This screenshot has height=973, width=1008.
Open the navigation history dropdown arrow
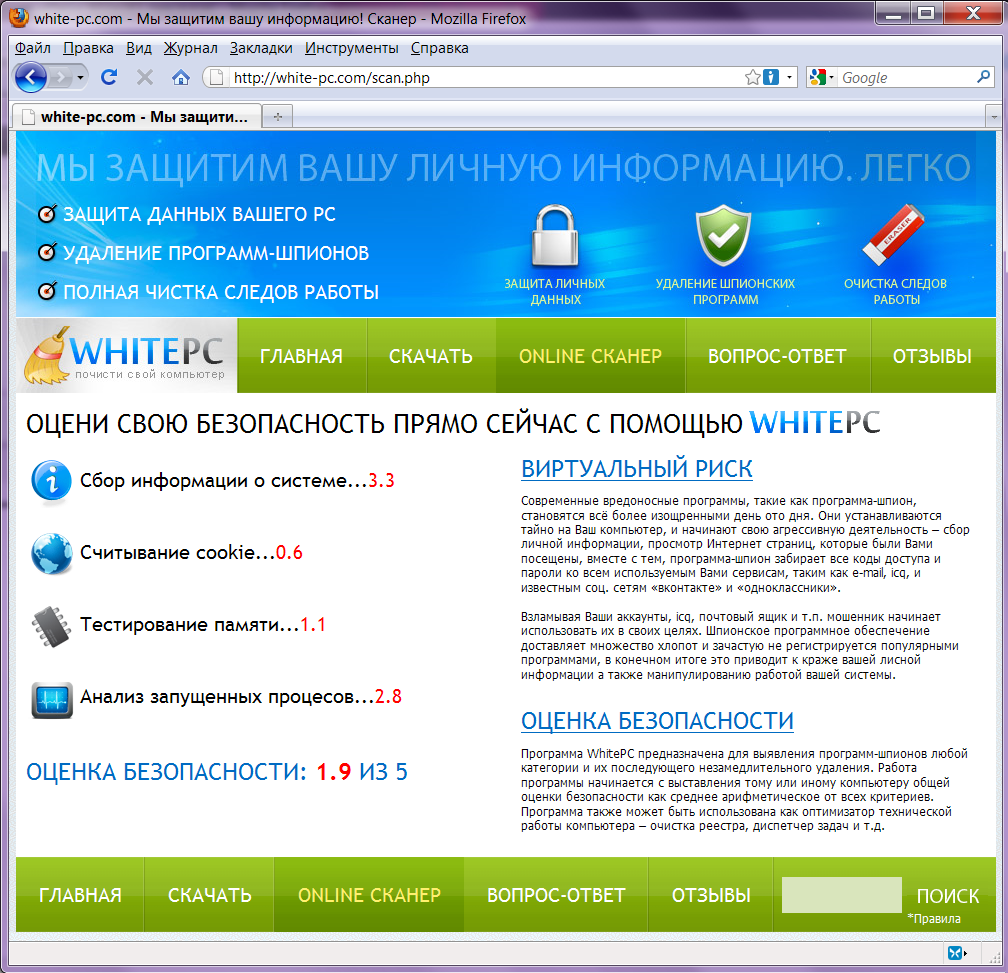click(80, 78)
